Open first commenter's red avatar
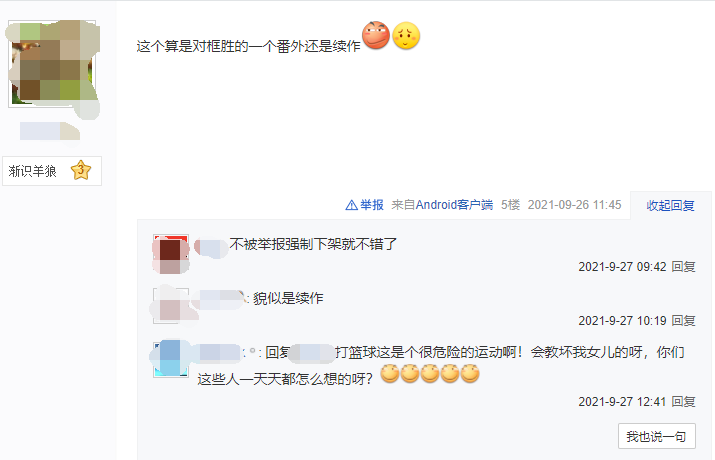Screen dimensions: 715x460 [171, 253]
